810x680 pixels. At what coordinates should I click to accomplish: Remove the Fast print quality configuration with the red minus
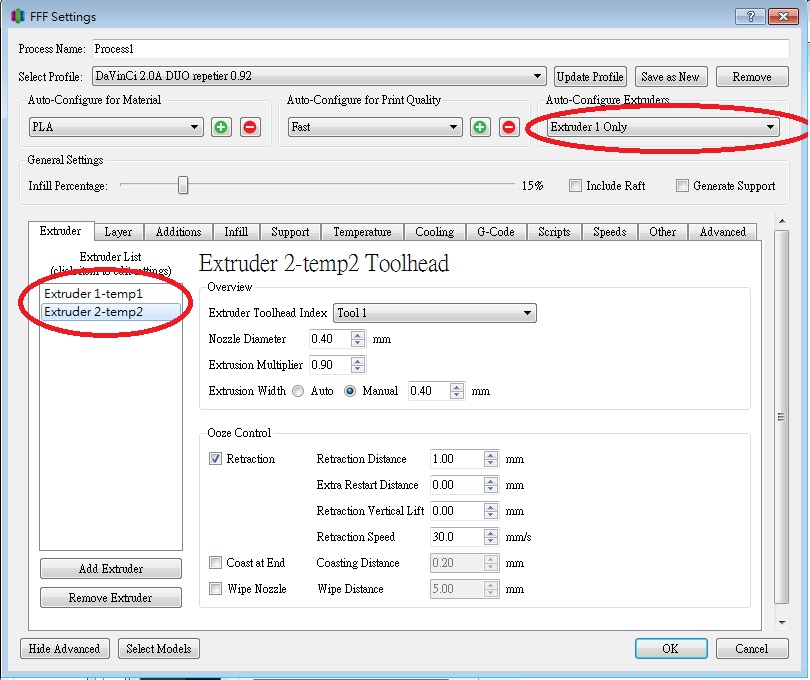(509, 127)
